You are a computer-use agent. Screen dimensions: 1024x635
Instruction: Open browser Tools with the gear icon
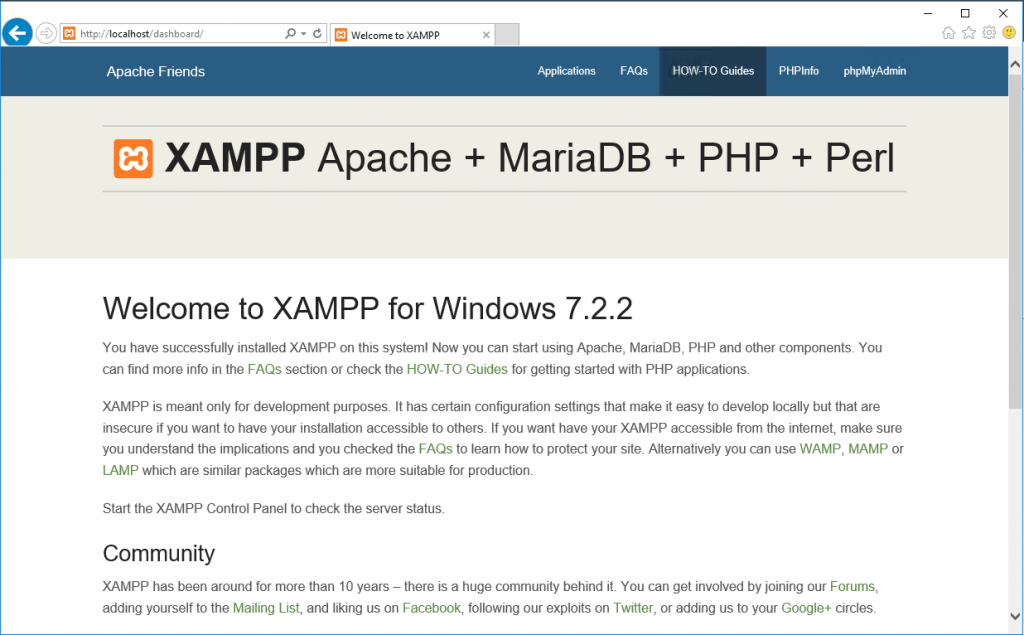point(989,33)
